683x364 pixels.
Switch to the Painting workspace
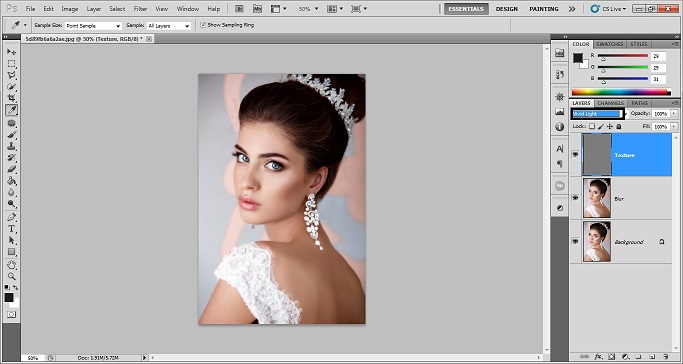pos(544,9)
